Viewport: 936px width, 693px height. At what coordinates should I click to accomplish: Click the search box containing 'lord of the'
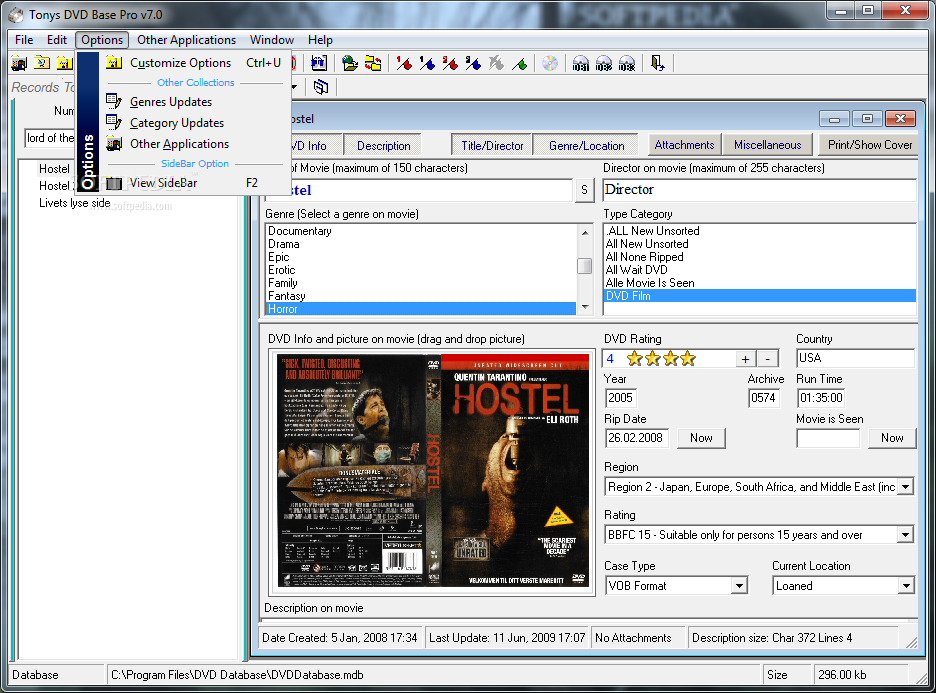[x=50, y=138]
